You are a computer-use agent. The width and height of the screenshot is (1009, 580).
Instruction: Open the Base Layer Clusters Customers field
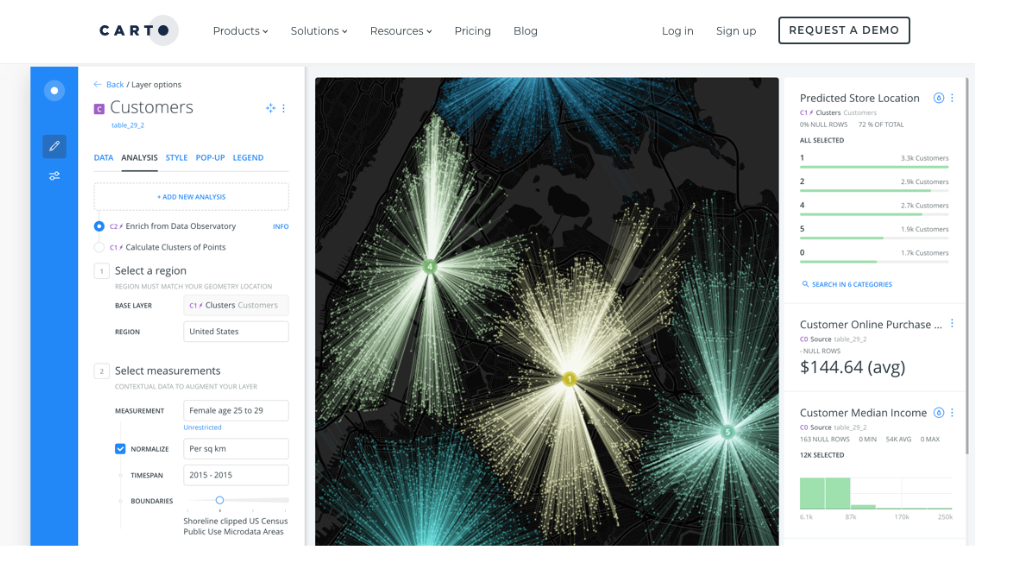pyautogui.click(x=236, y=305)
